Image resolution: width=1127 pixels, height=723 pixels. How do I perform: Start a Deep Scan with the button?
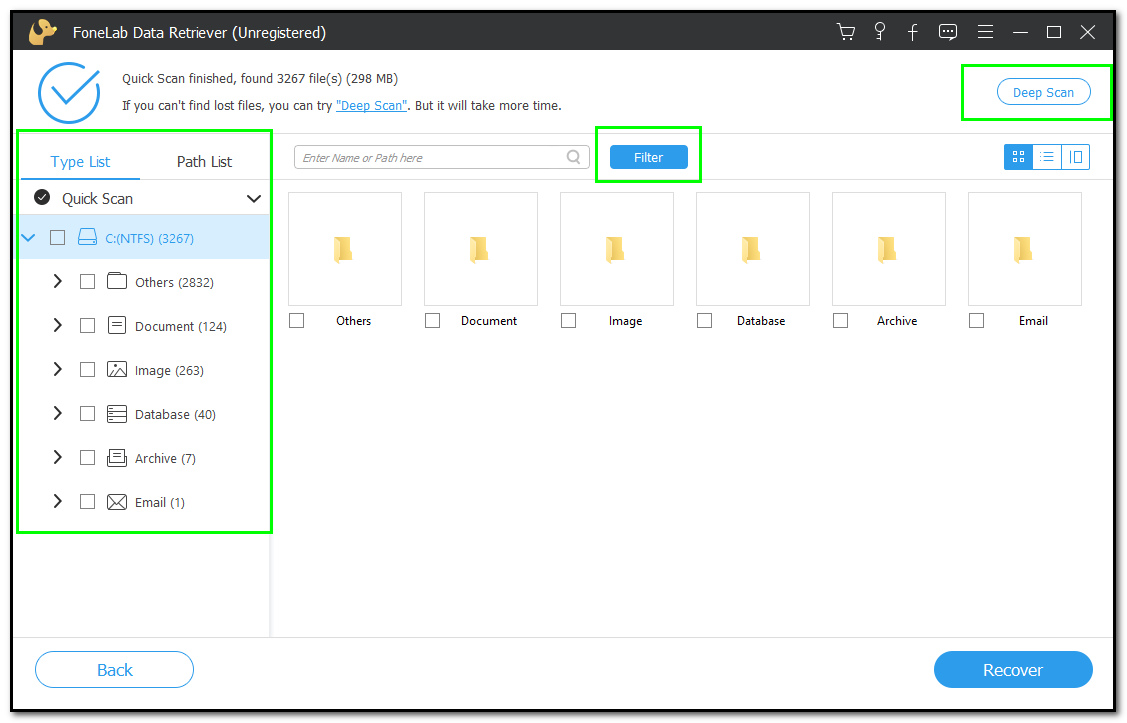1043,92
